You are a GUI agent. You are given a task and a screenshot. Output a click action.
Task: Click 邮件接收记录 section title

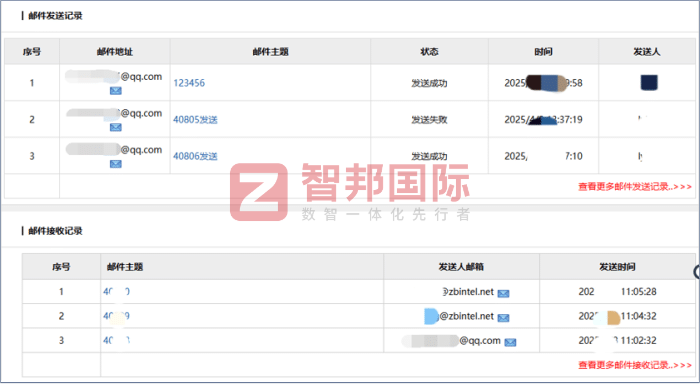tap(55, 231)
